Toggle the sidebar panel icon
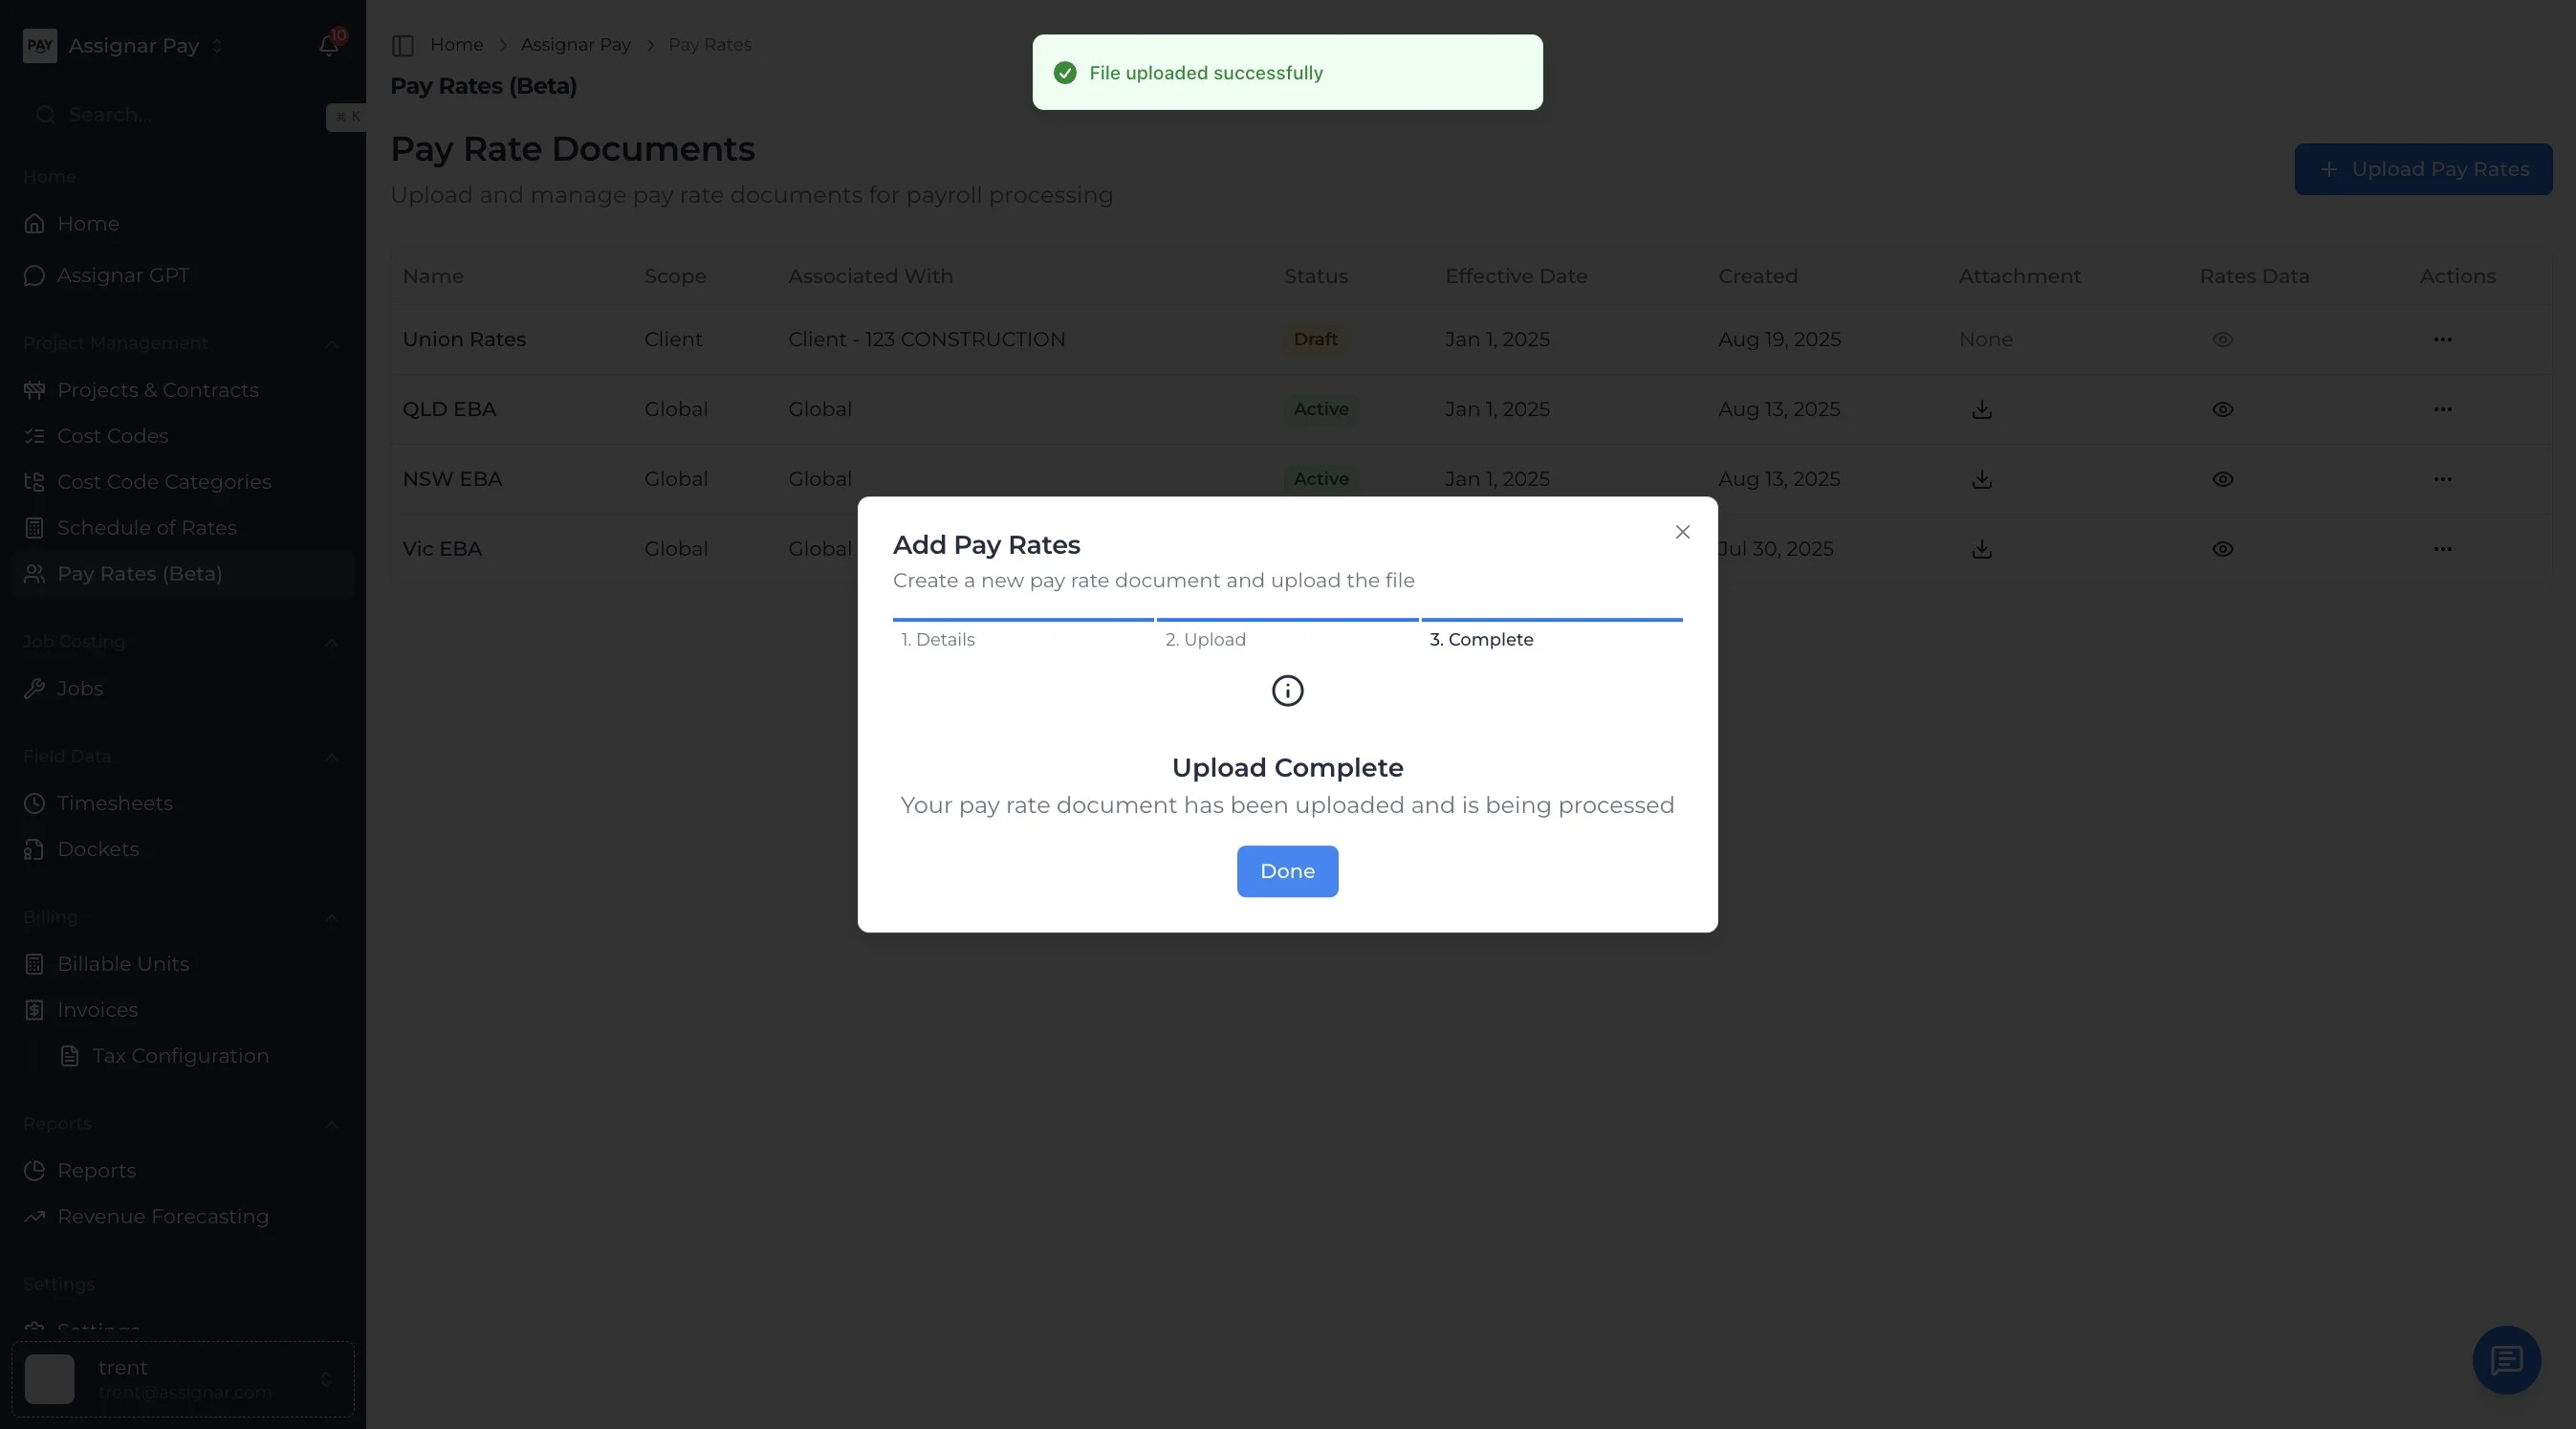 pos(403,45)
